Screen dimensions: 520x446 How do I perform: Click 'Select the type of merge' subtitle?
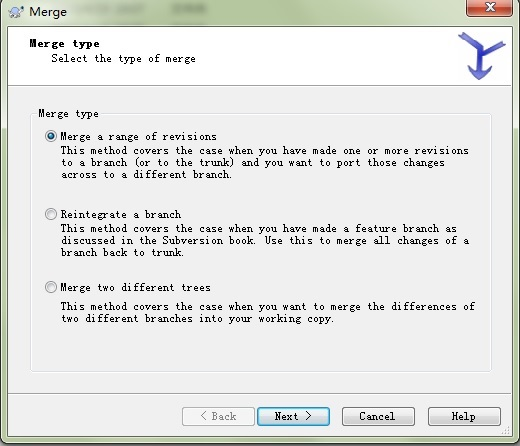(123, 59)
